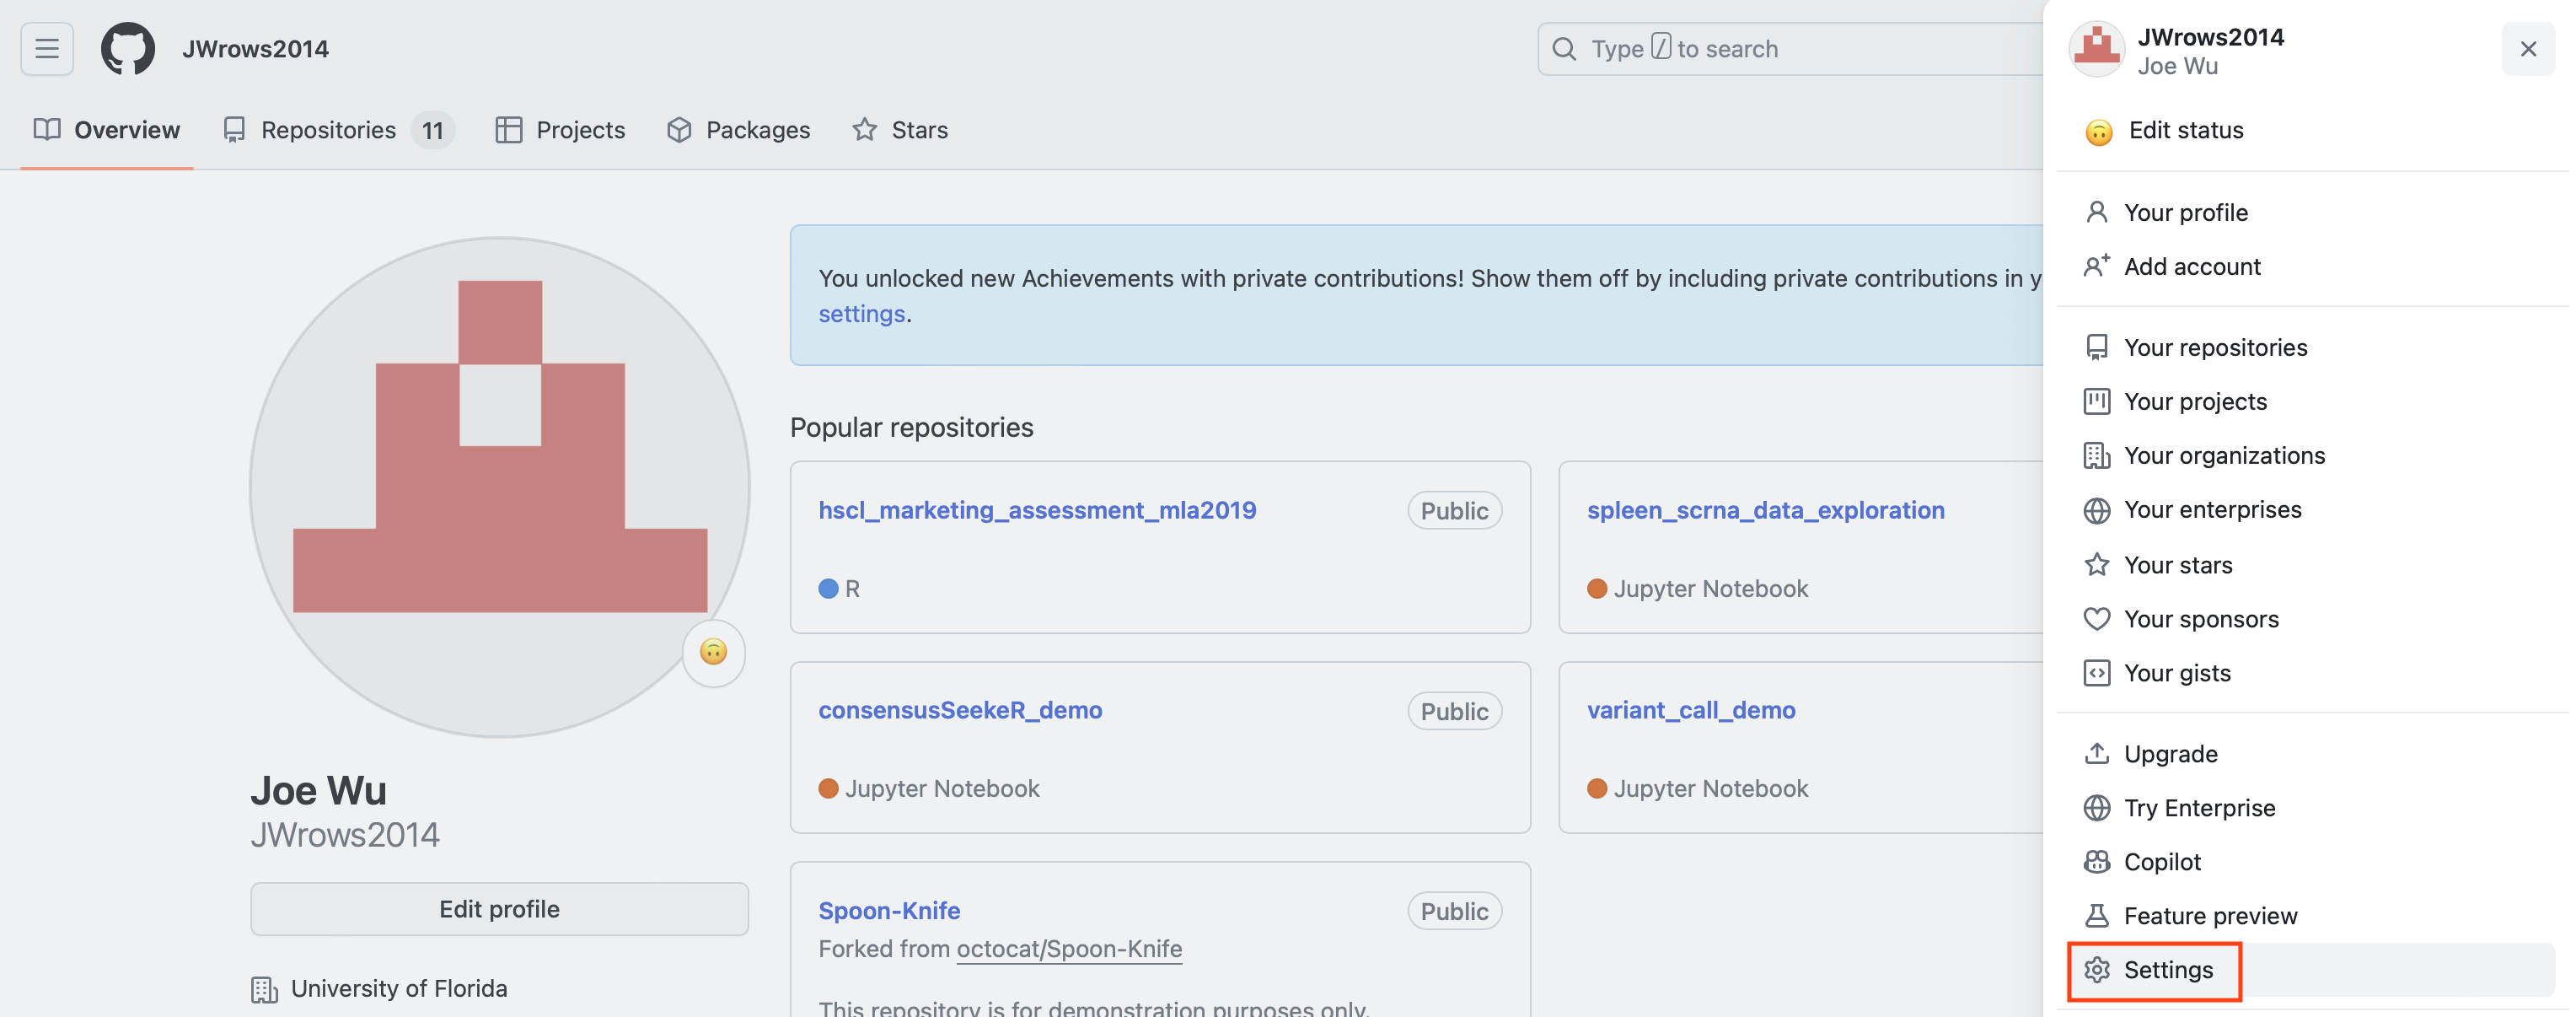Click the settings link in the banner
Screen dimensions: 2576x1017
(861, 314)
